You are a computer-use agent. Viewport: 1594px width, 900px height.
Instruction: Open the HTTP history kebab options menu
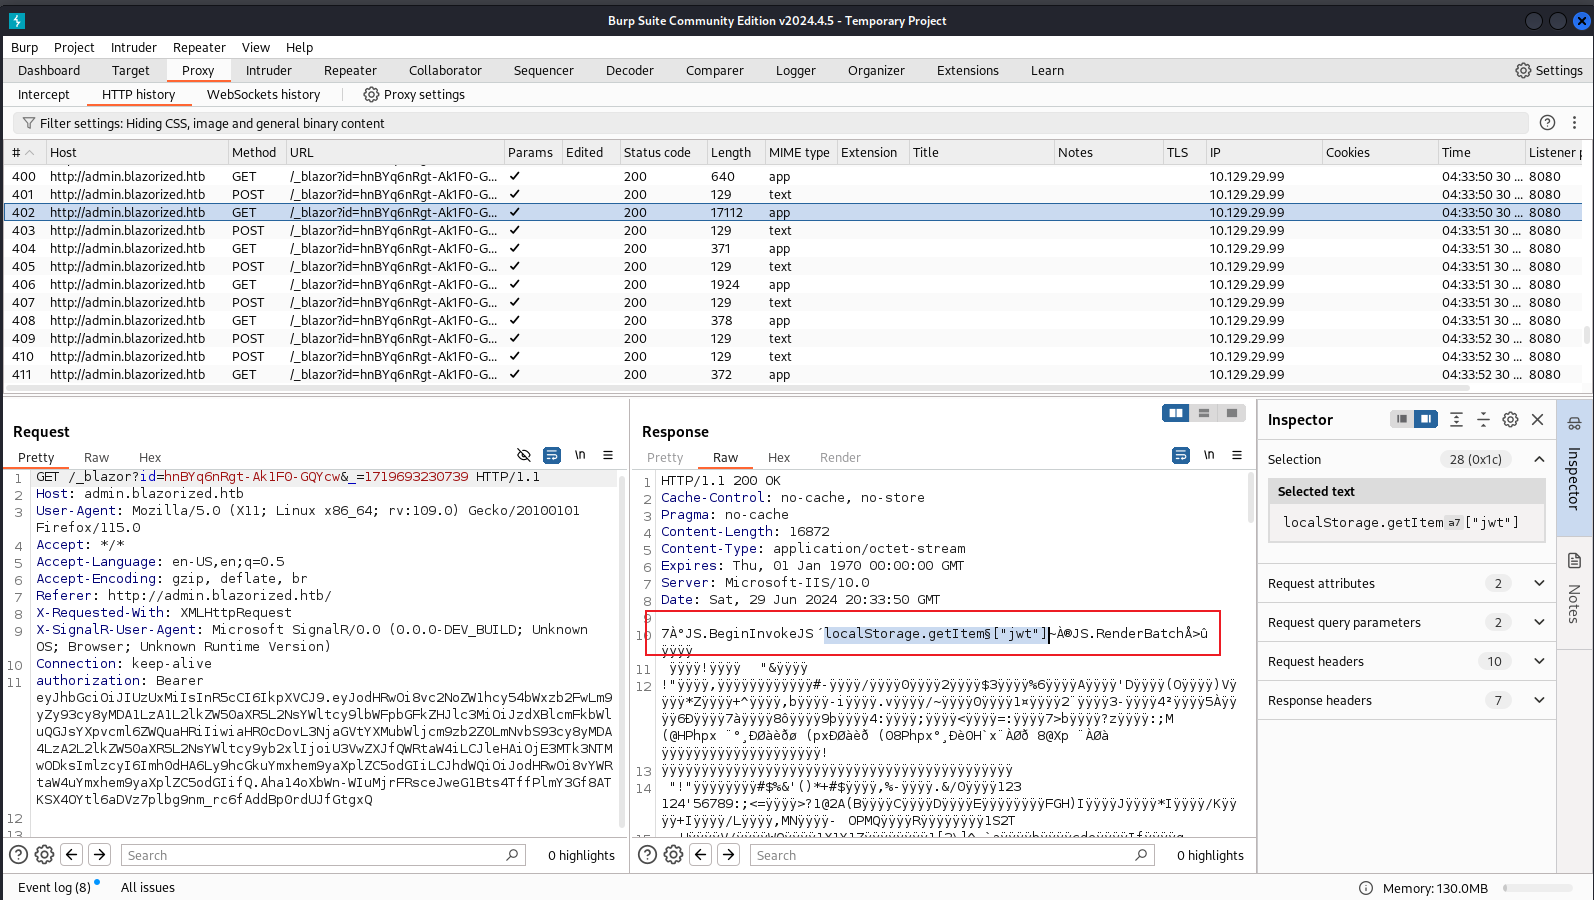(x=1574, y=122)
